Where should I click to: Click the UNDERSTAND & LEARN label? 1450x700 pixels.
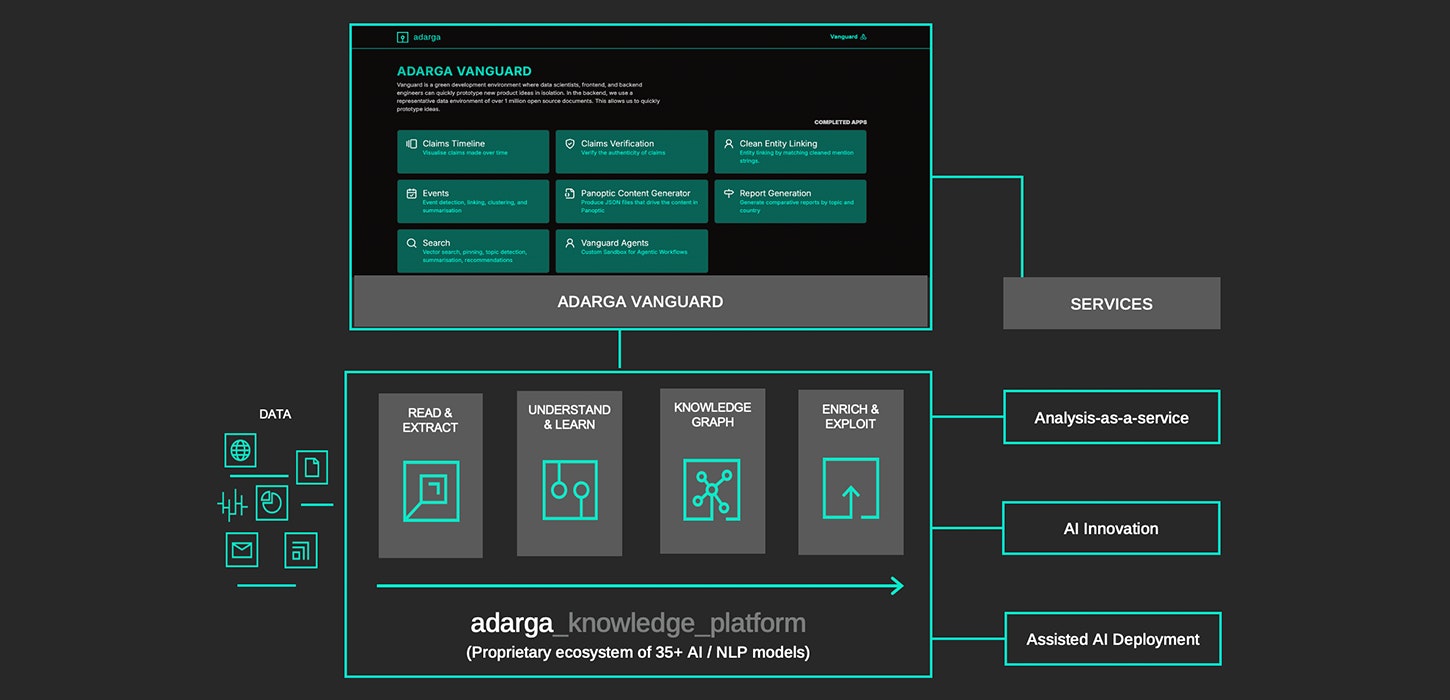coord(569,417)
